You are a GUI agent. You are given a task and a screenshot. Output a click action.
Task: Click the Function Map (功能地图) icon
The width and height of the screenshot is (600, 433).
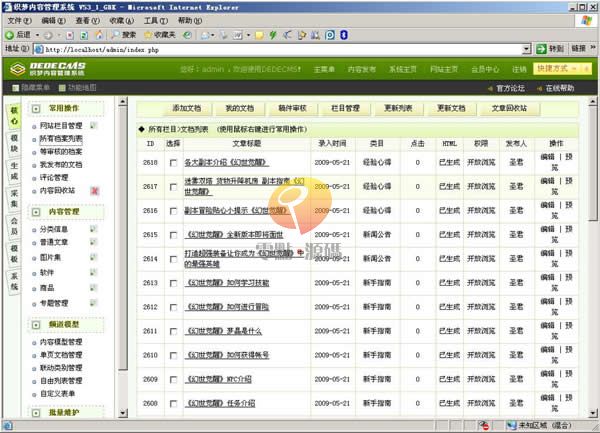(x=62, y=88)
